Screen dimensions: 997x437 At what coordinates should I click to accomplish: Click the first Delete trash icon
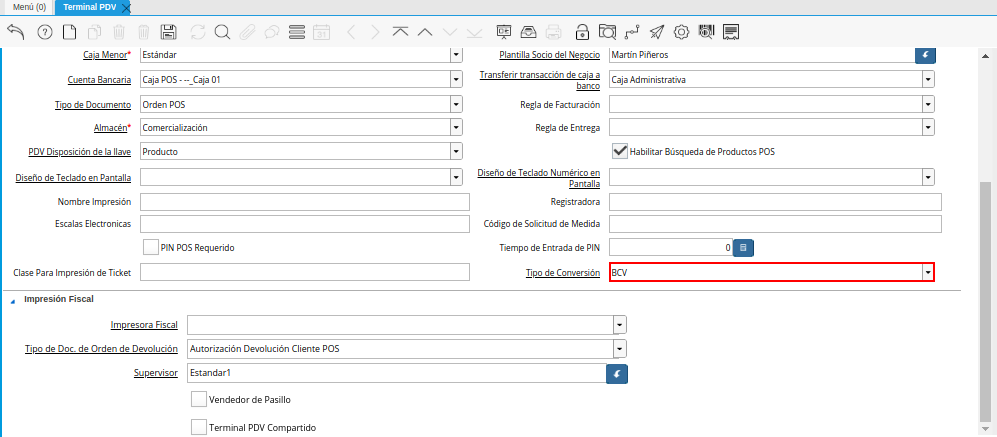click(120, 32)
